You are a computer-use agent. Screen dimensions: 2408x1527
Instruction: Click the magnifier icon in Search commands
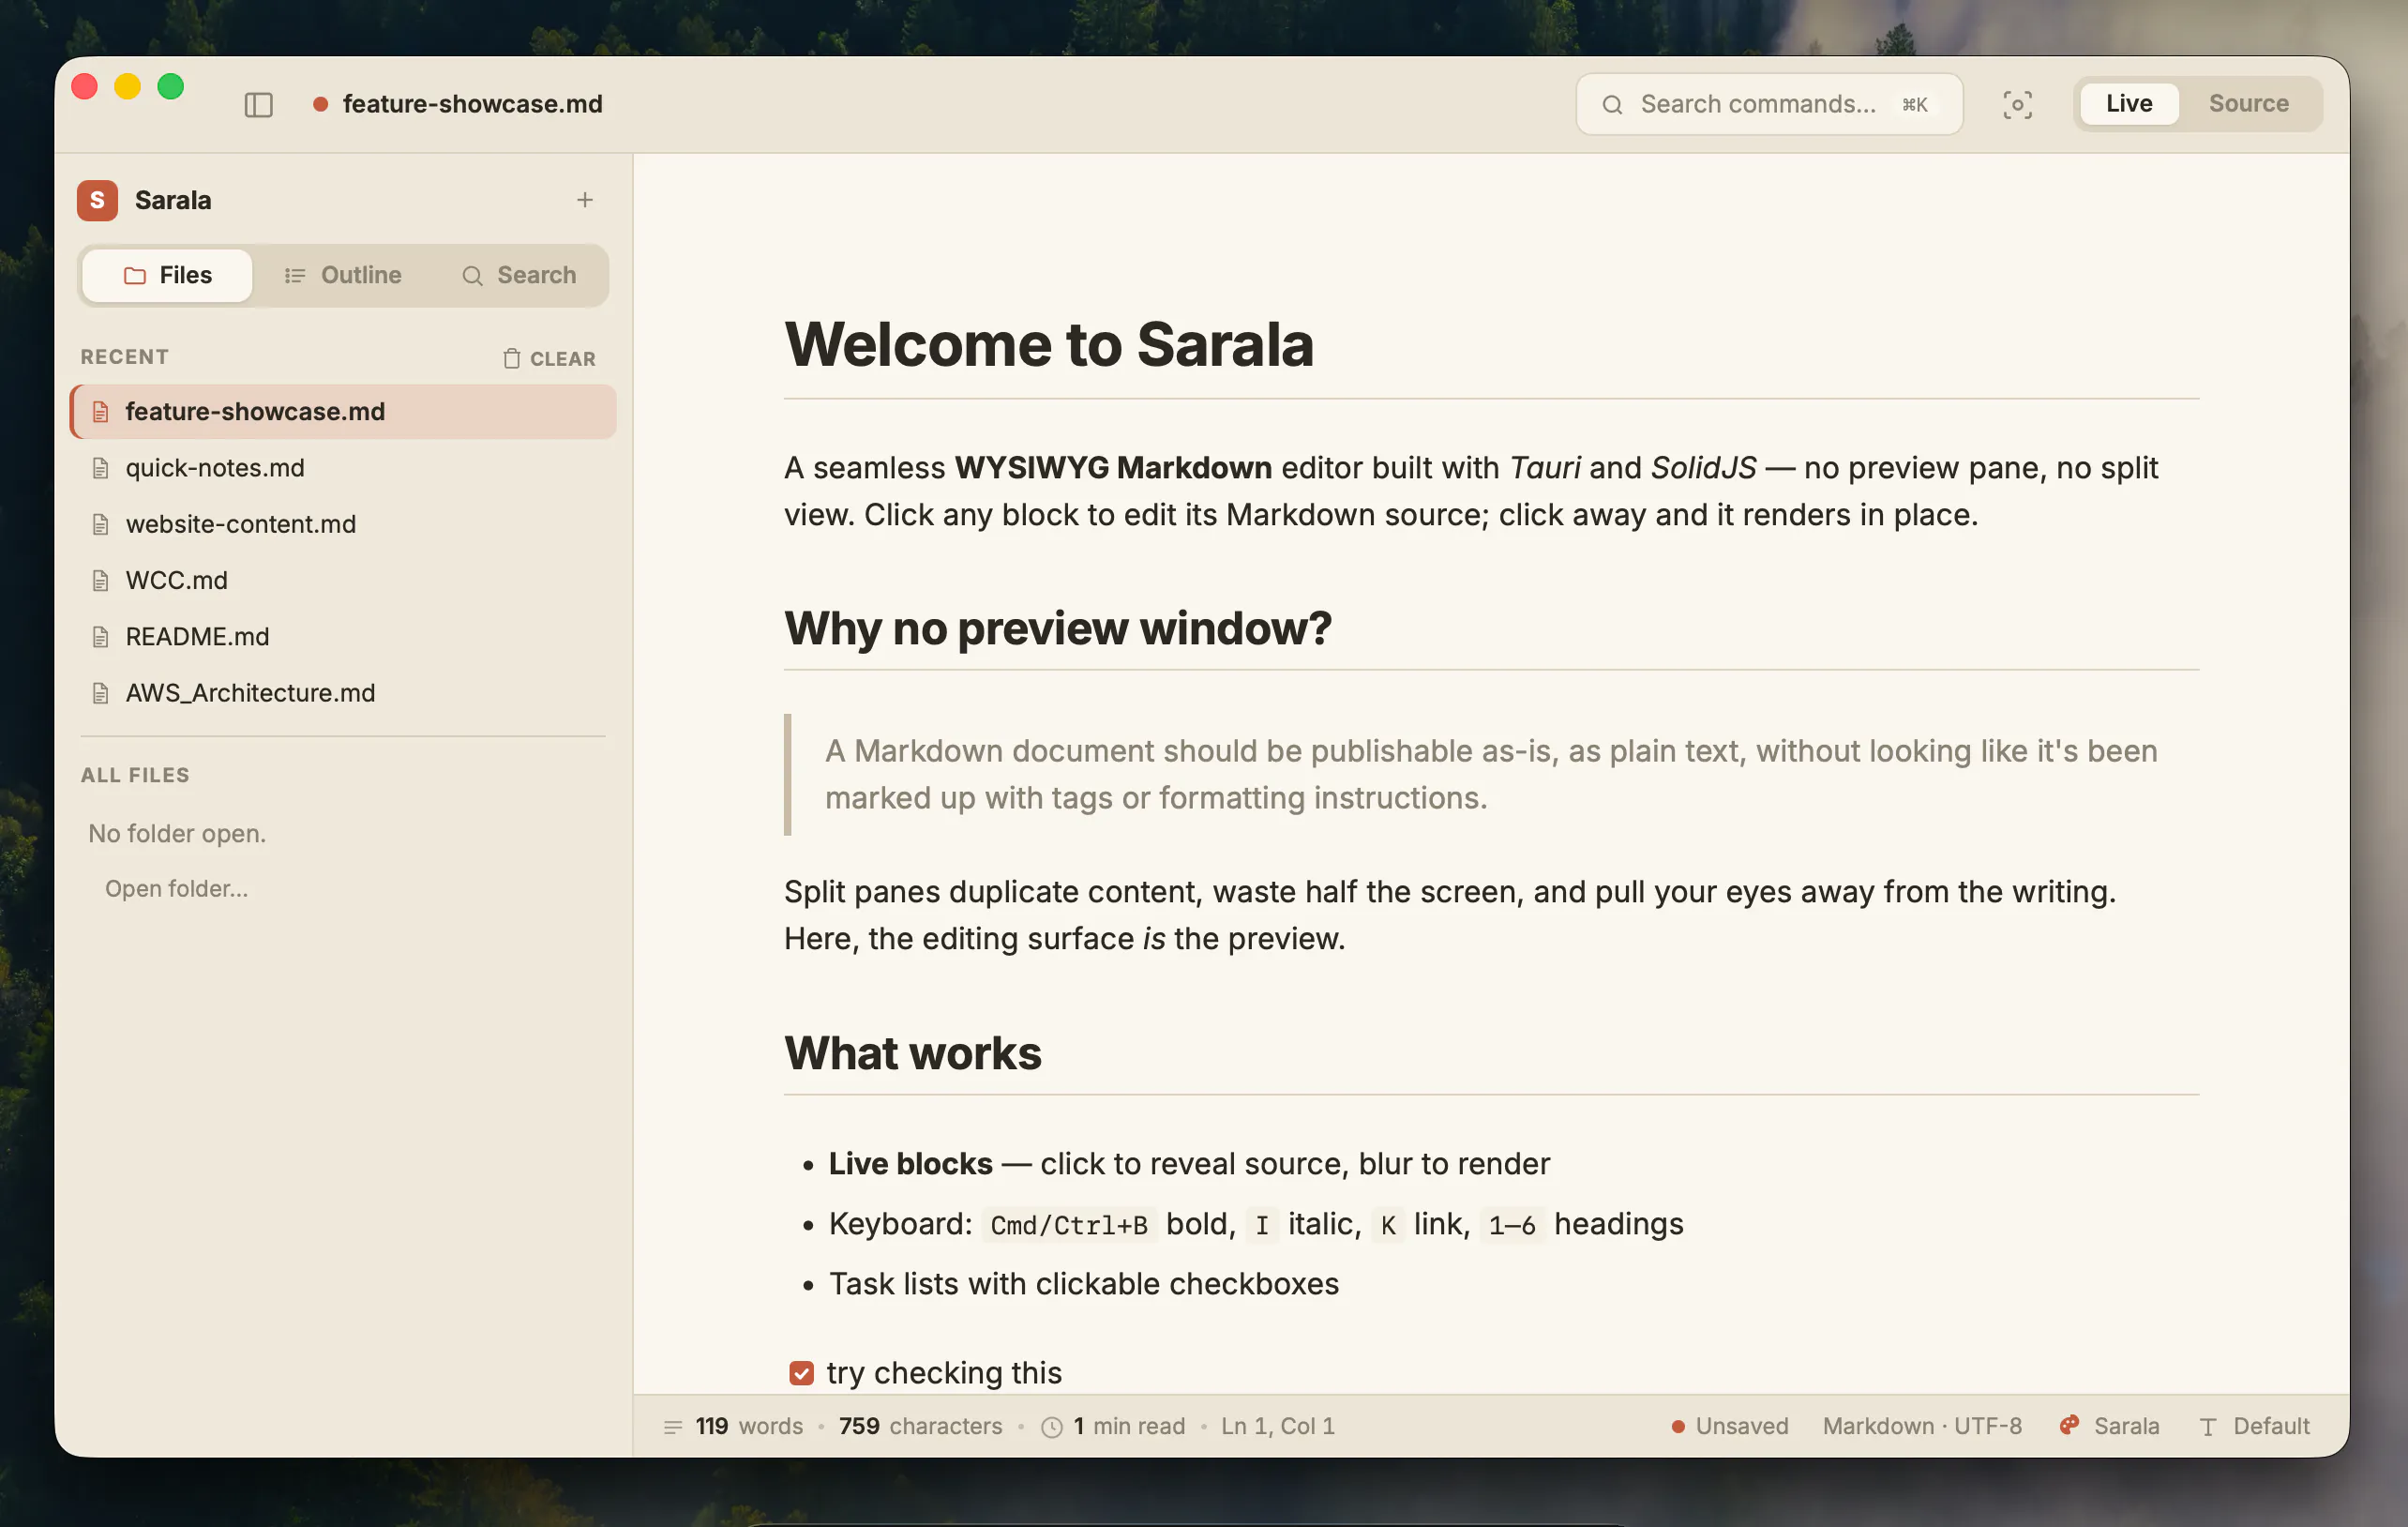(1612, 104)
